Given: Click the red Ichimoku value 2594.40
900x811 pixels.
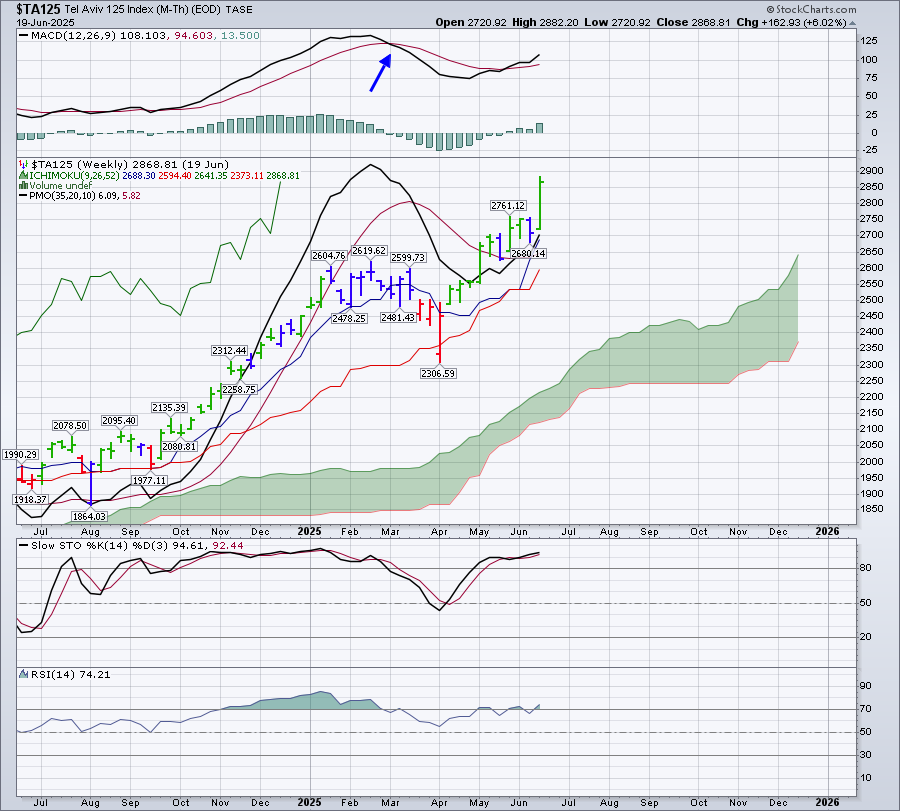Looking at the screenshot, I should pos(174,176).
